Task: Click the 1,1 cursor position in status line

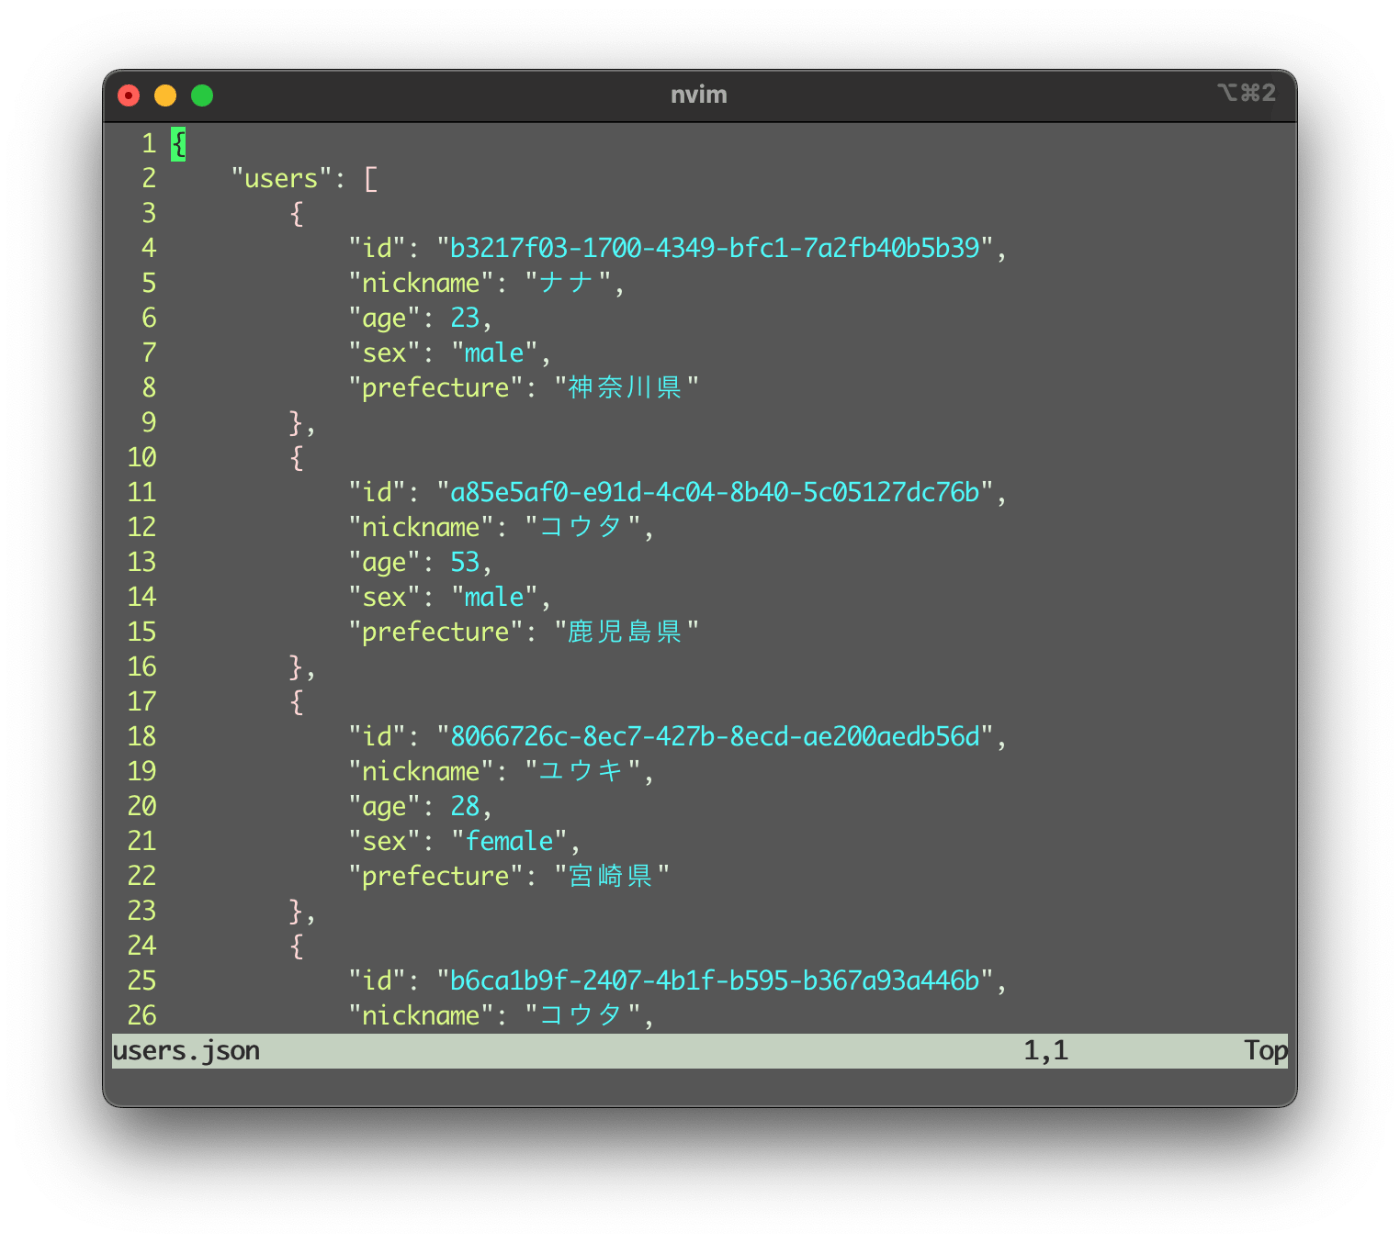Action: [1046, 1051]
